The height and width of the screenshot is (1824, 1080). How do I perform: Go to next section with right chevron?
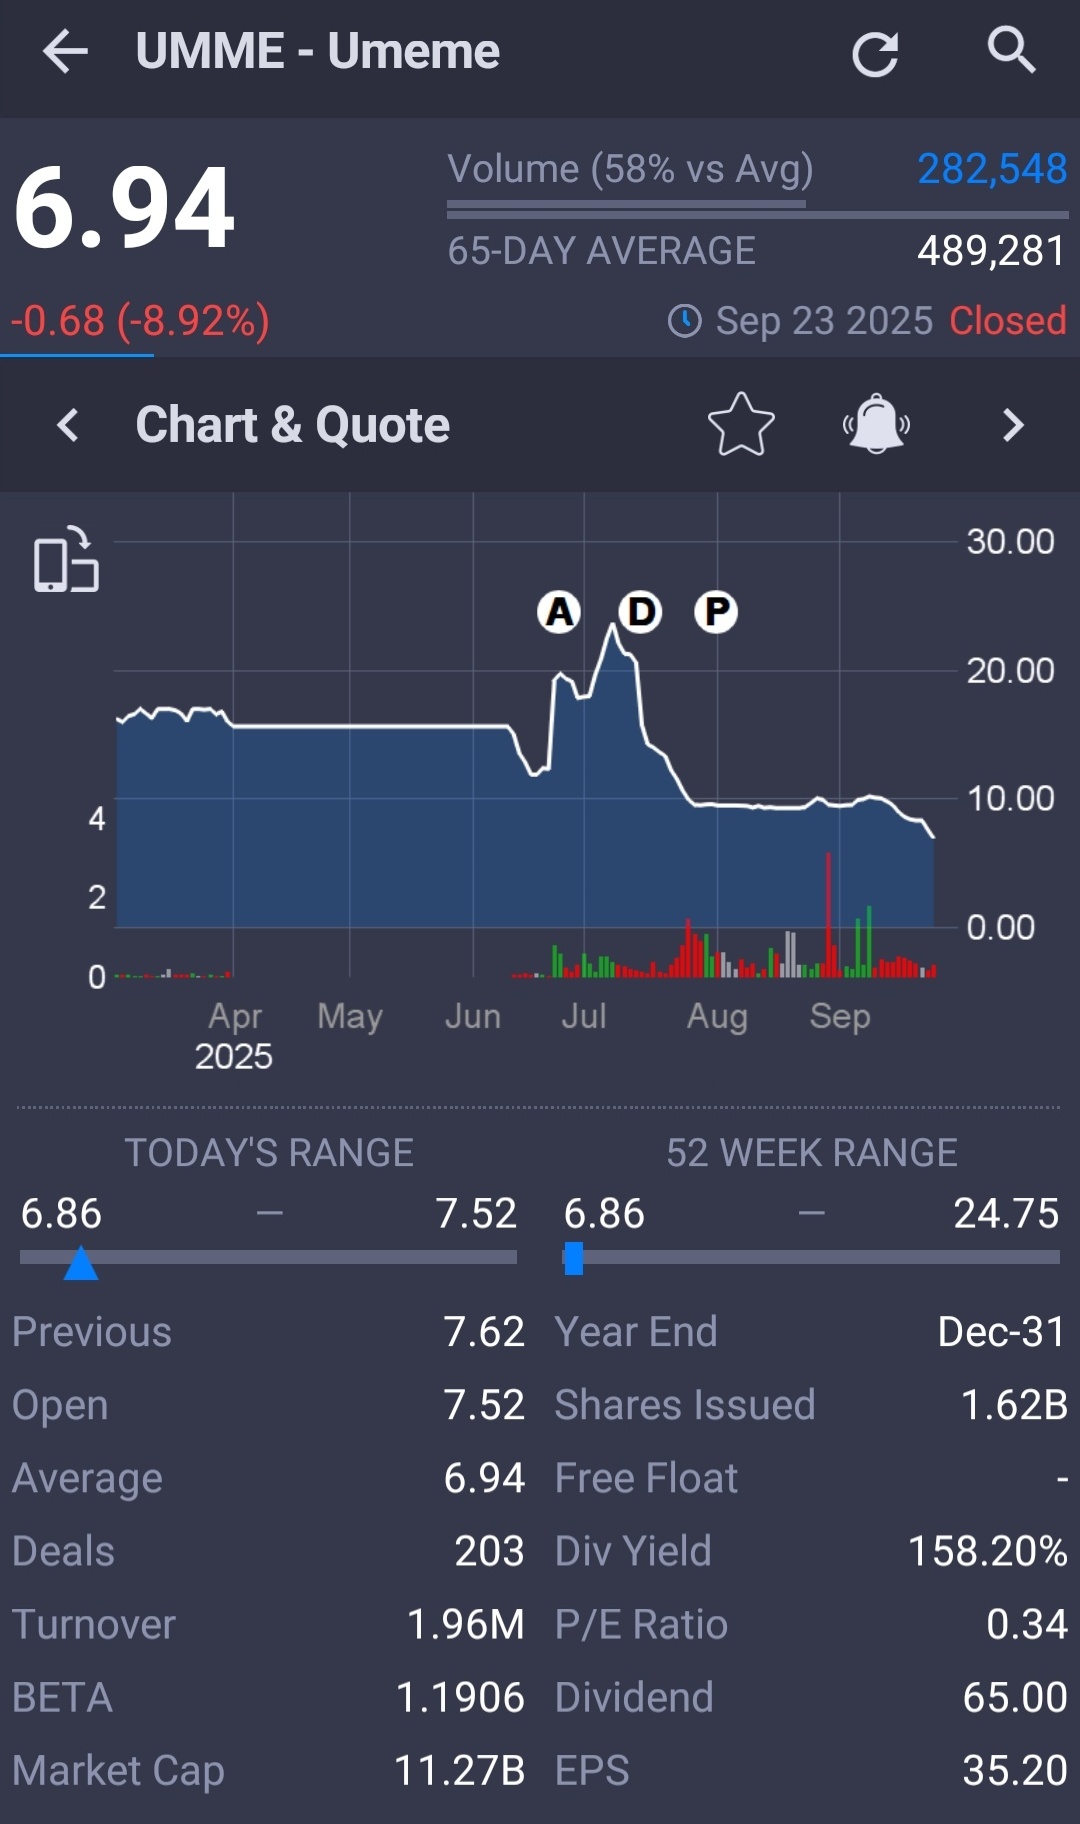(1013, 425)
